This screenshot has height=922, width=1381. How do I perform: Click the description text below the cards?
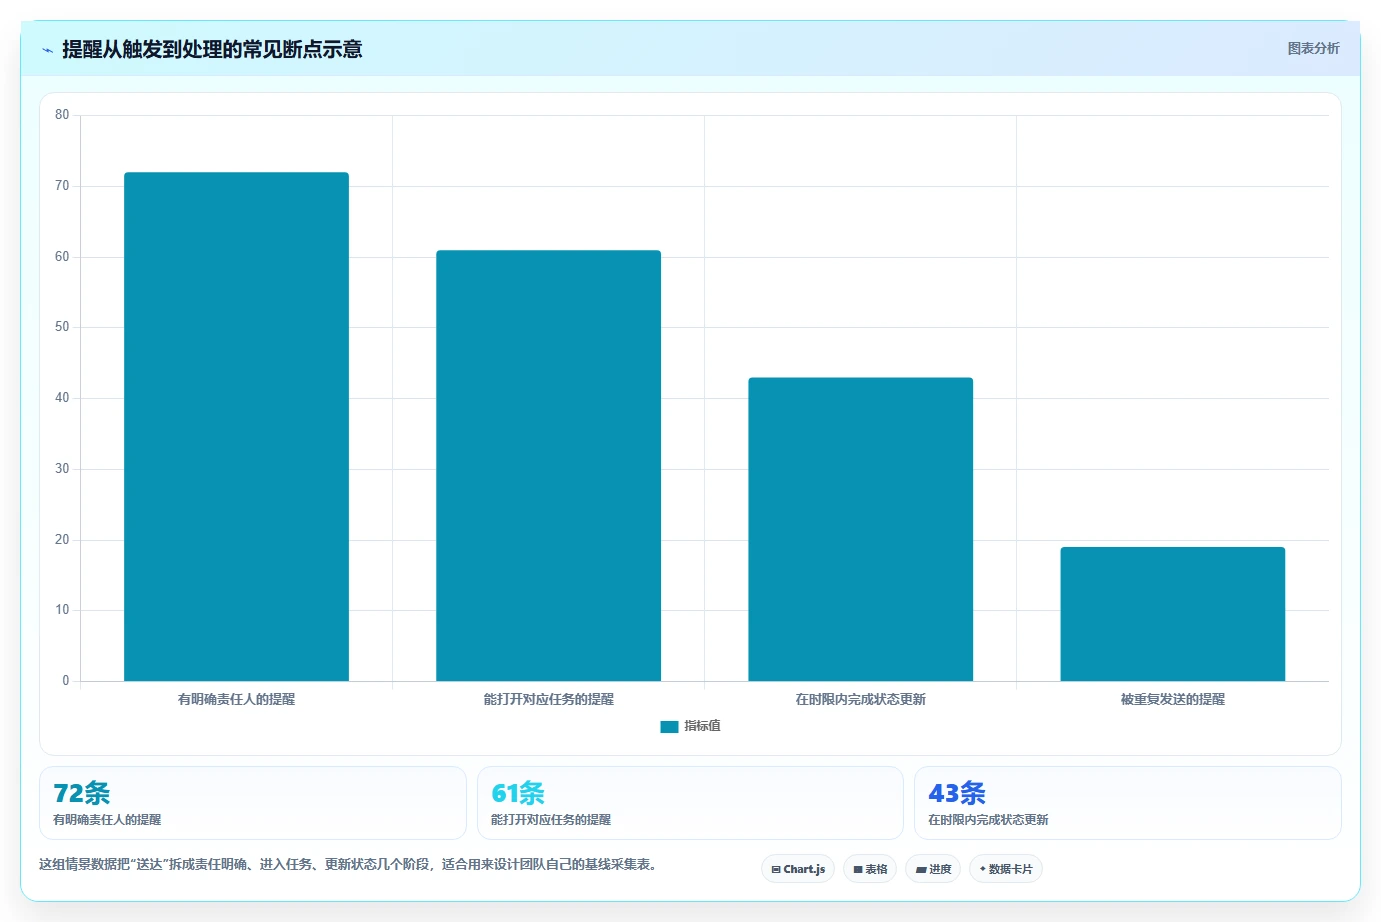pos(350,864)
